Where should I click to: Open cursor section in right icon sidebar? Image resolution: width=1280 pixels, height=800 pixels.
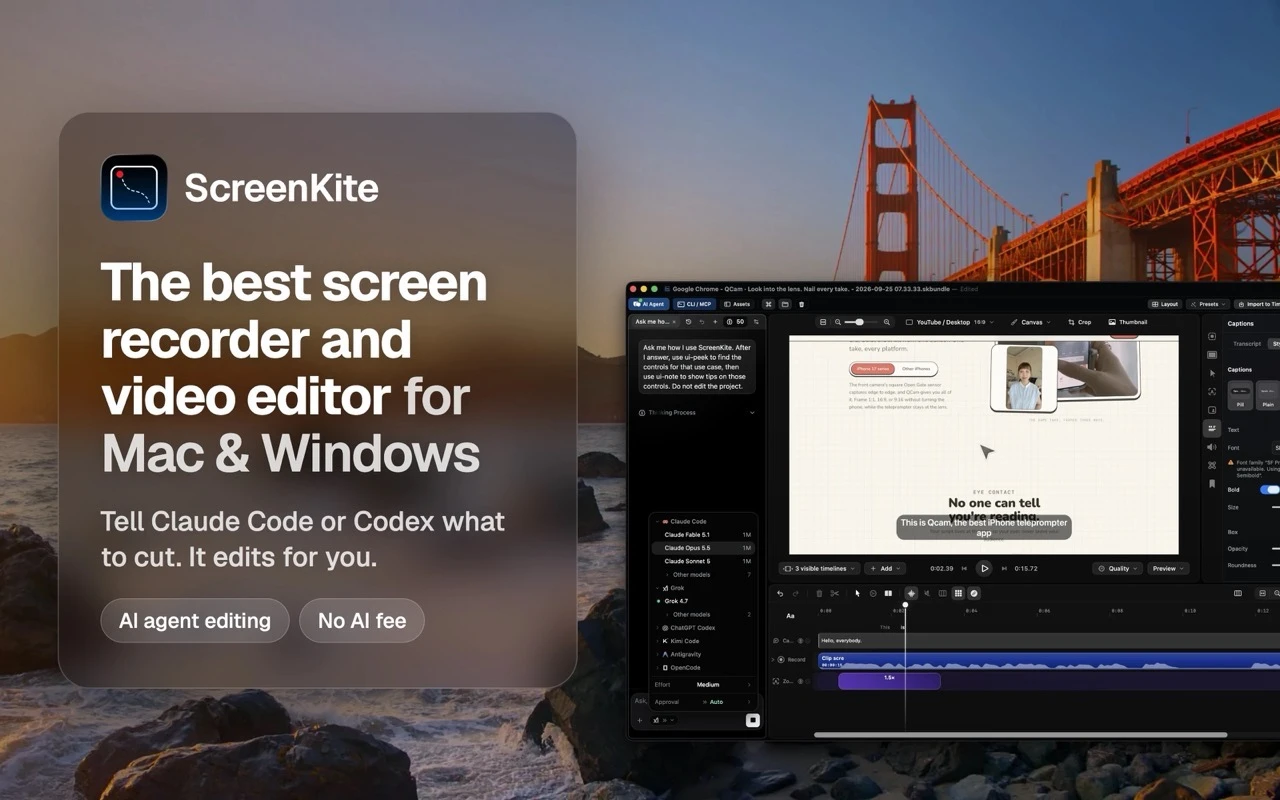(x=1212, y=373)
